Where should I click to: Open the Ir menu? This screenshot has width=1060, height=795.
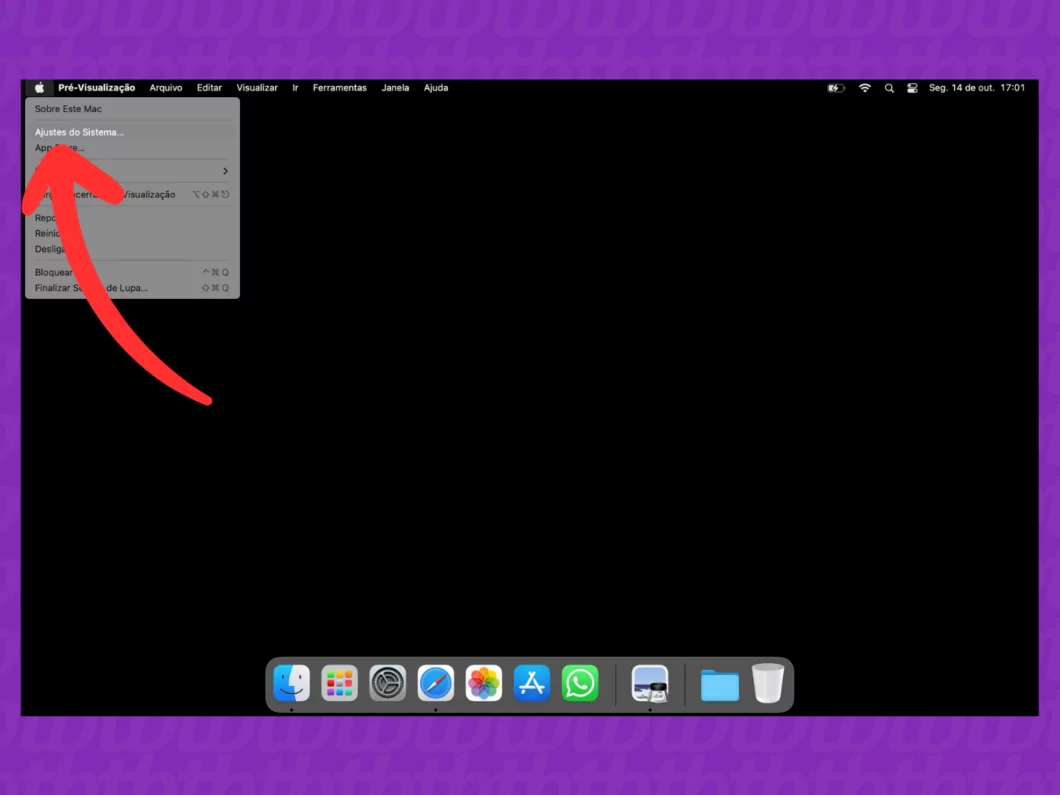pyautogui.click(x=295, y=88)
